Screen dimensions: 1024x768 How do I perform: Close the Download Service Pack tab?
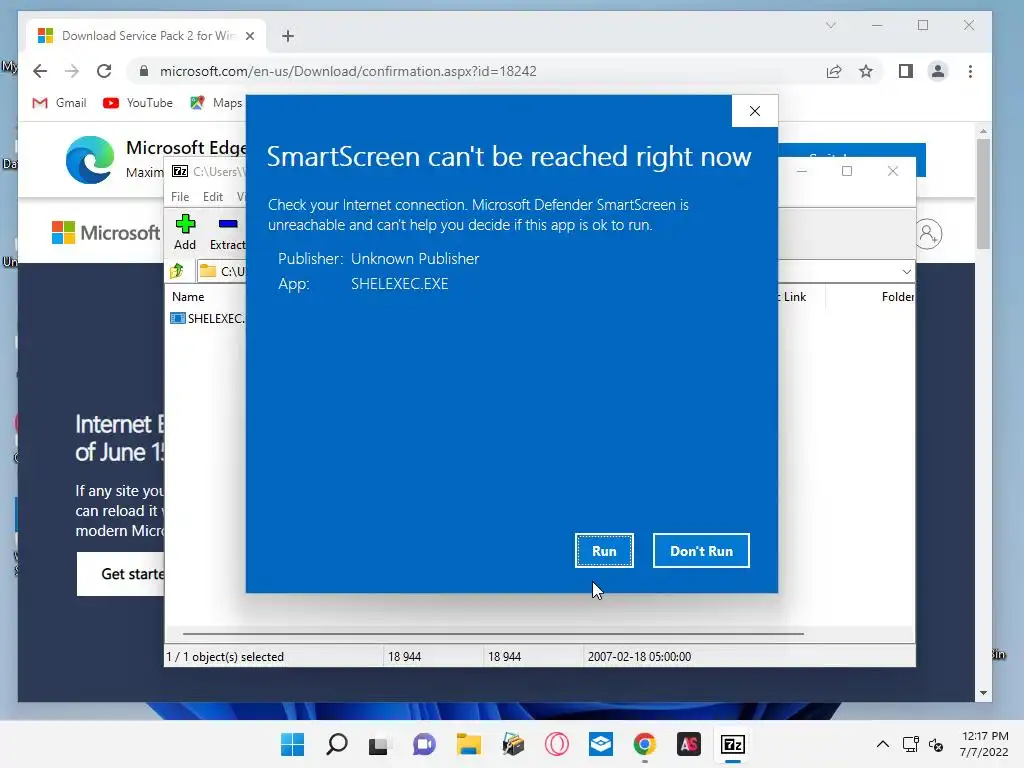click(249, 36)
